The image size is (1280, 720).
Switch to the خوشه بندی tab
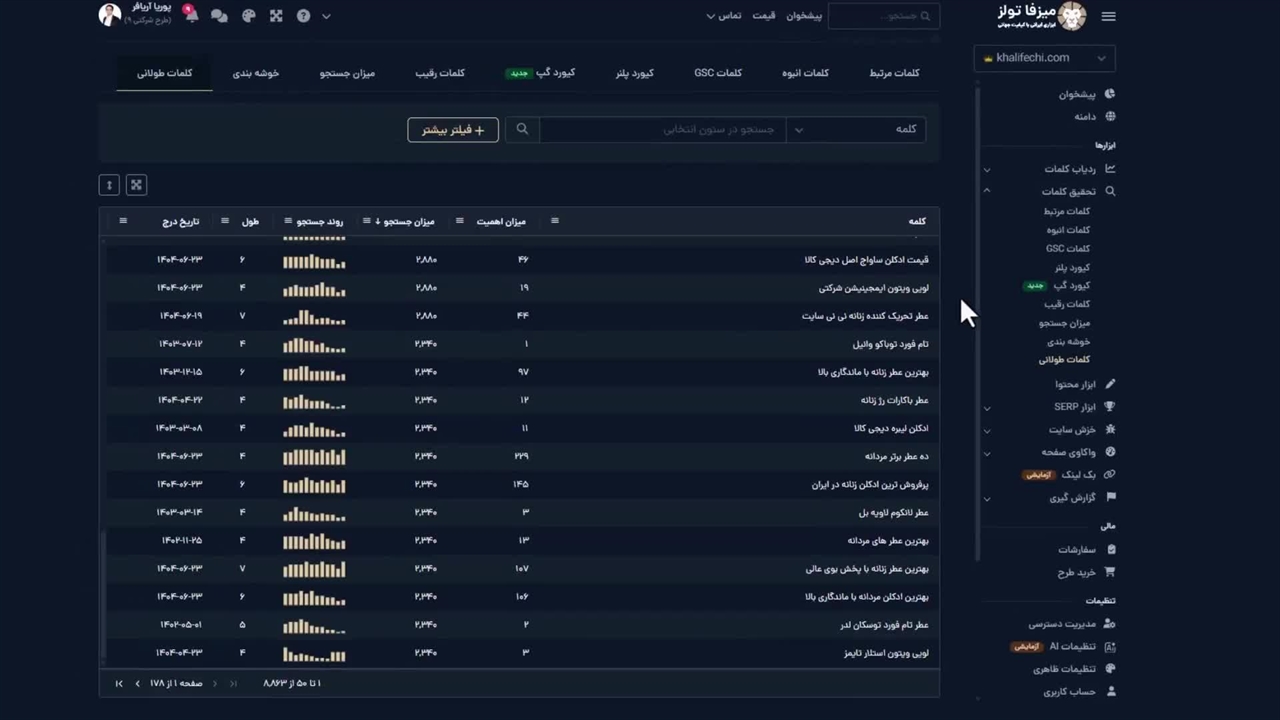tap(256, 73)
